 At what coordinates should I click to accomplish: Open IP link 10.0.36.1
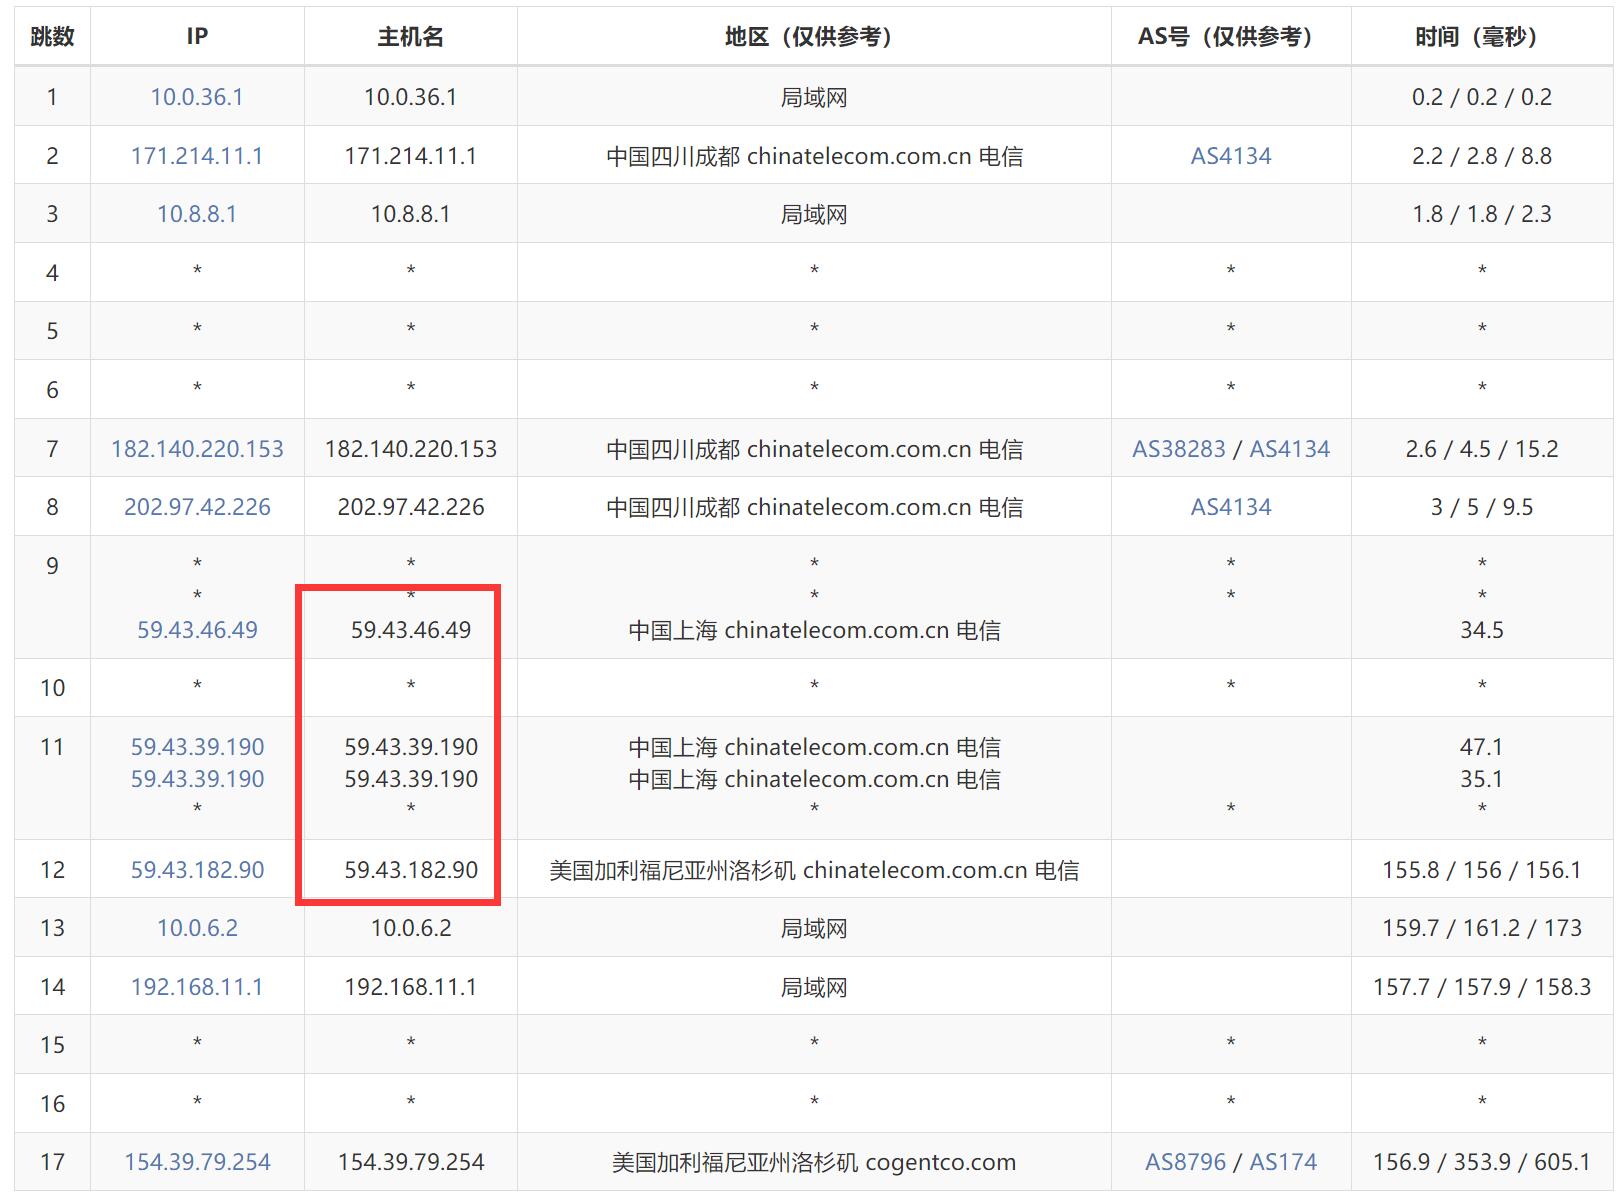click(197, 97)
